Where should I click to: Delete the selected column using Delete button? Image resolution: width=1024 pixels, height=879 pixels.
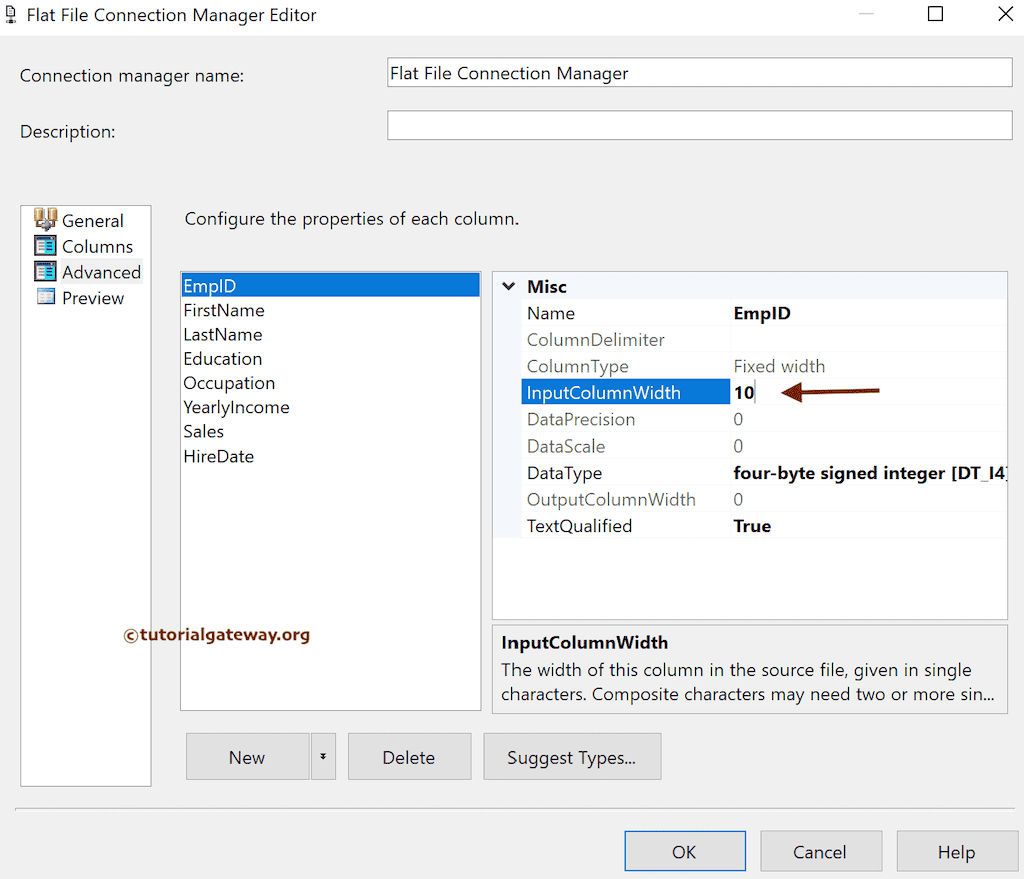tap(409, 757)
